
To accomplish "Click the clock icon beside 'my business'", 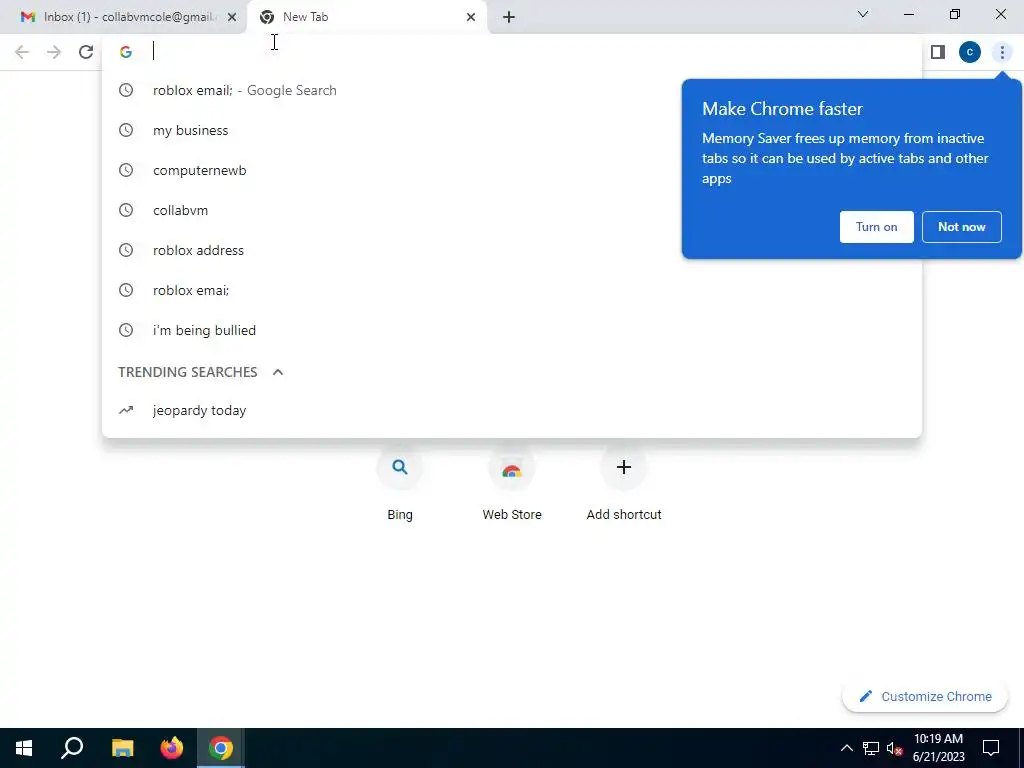I will pos(126,130).
